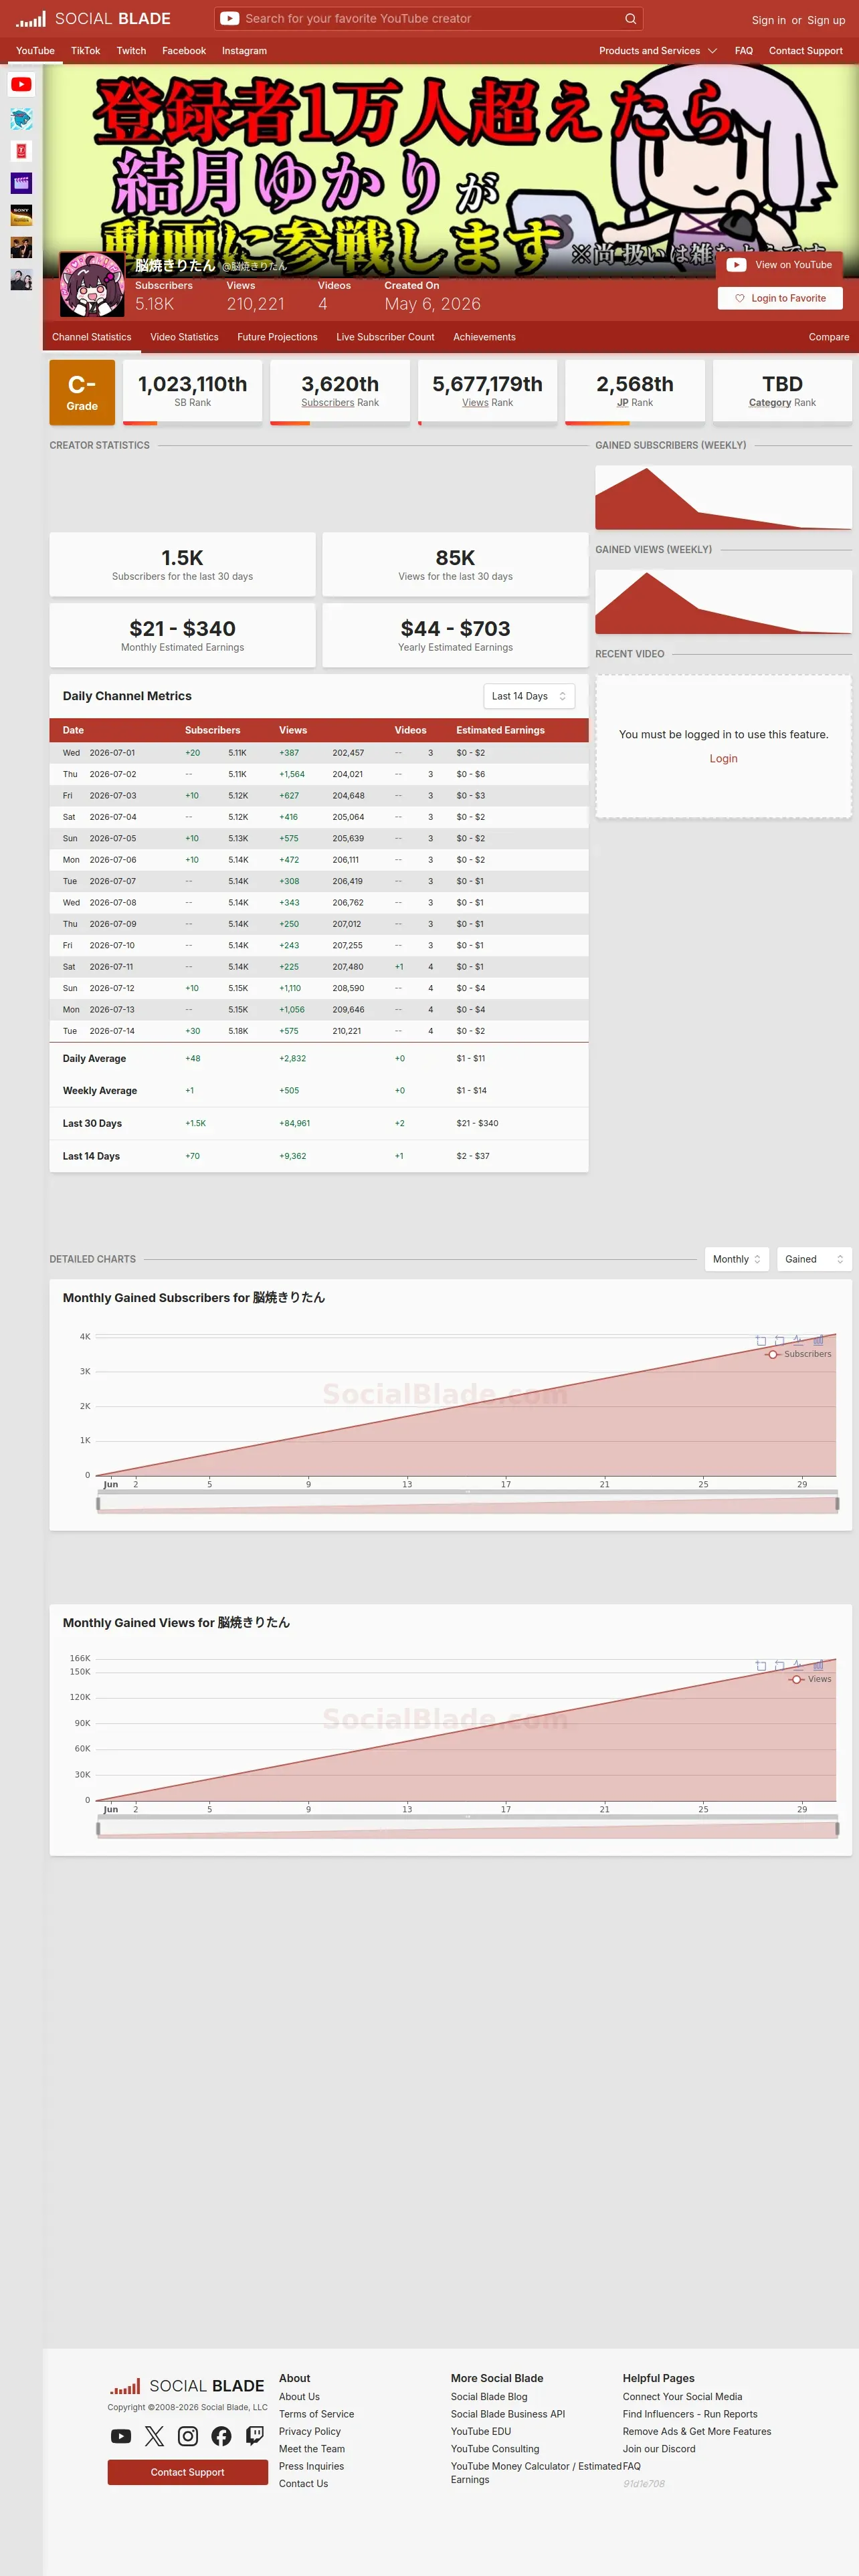The height and width of the screenshot is (2576, 859).
Task: Select the Instagram platform tab
Action: pos(244,51)
